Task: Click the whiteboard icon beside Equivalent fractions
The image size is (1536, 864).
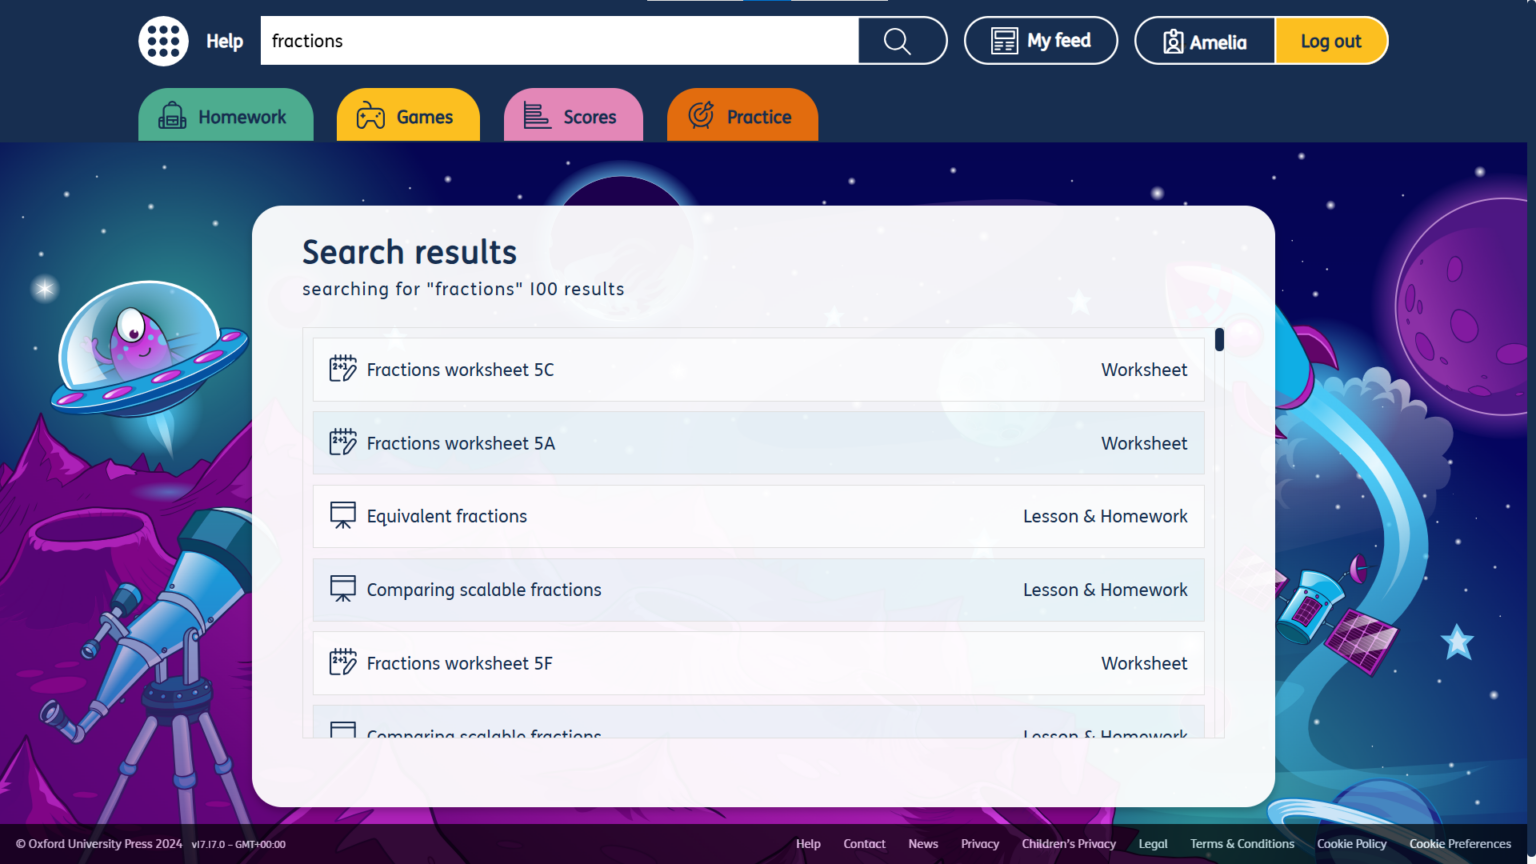Action: 343,514
